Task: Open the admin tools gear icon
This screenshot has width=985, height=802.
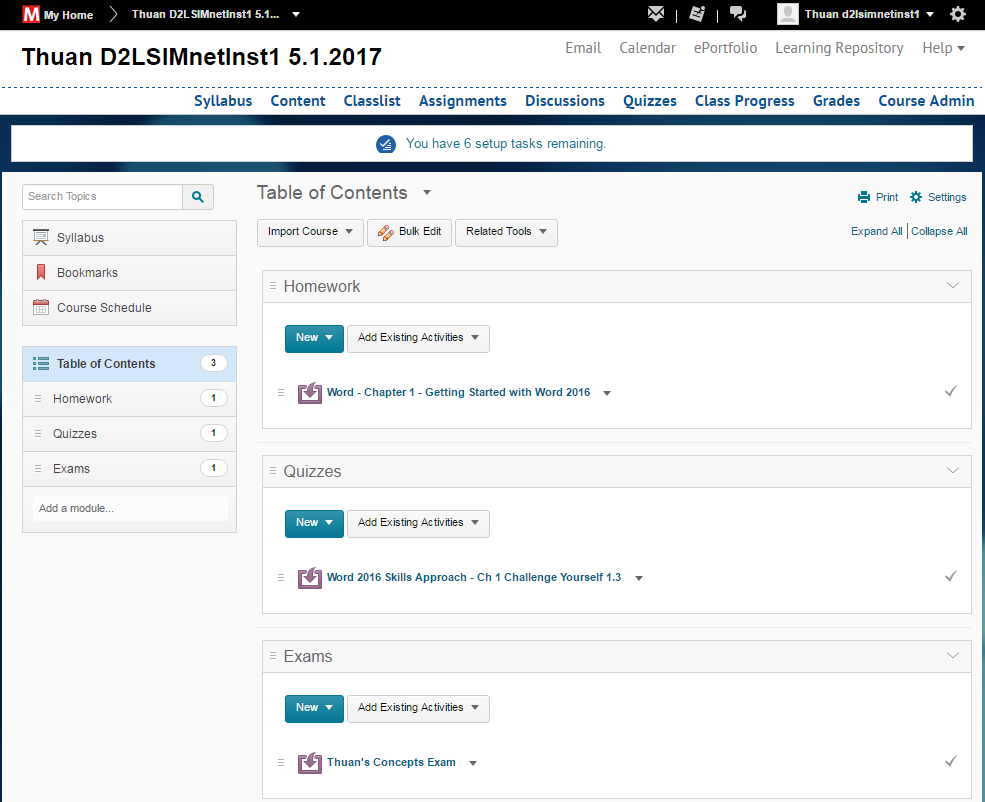Action: (x=957, y=14)
